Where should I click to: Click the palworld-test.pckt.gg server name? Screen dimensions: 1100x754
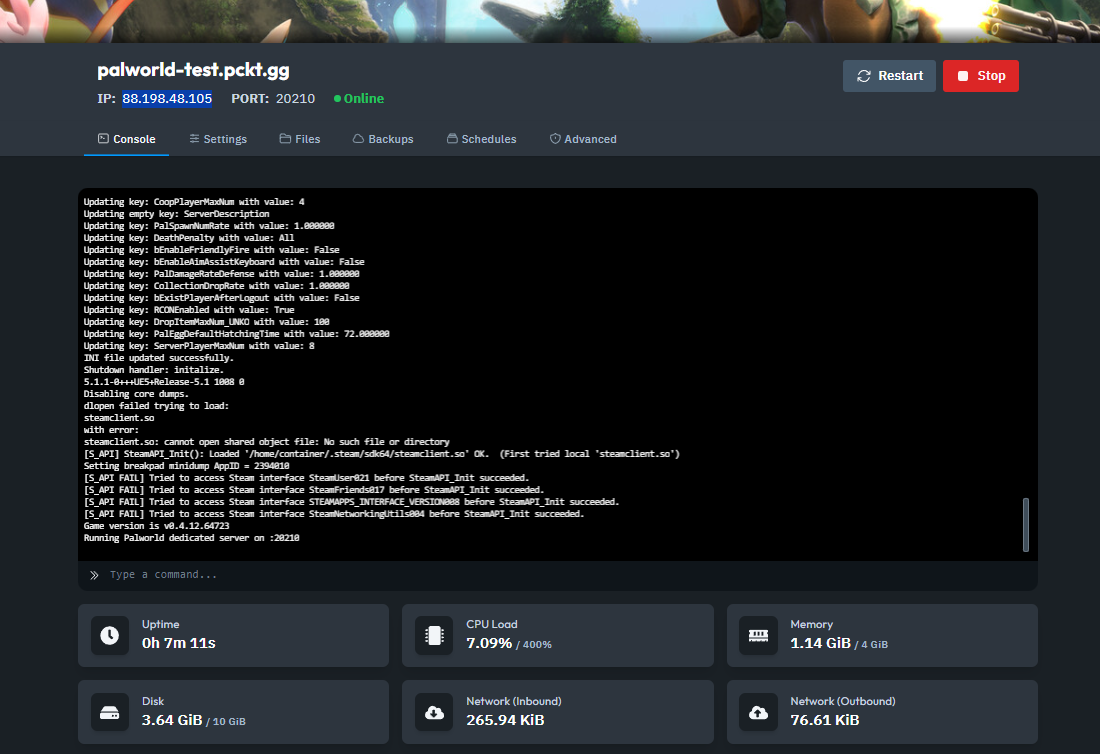pos(193,70)
